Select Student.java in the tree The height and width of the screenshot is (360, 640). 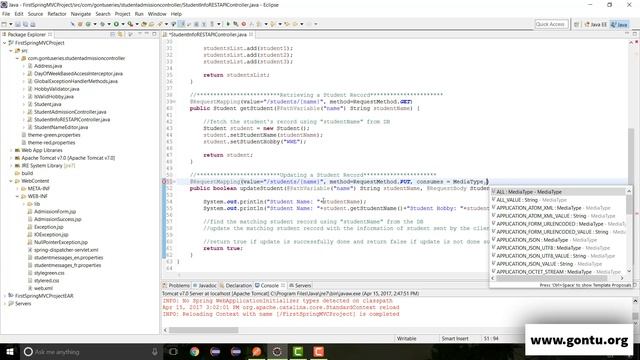47,104
